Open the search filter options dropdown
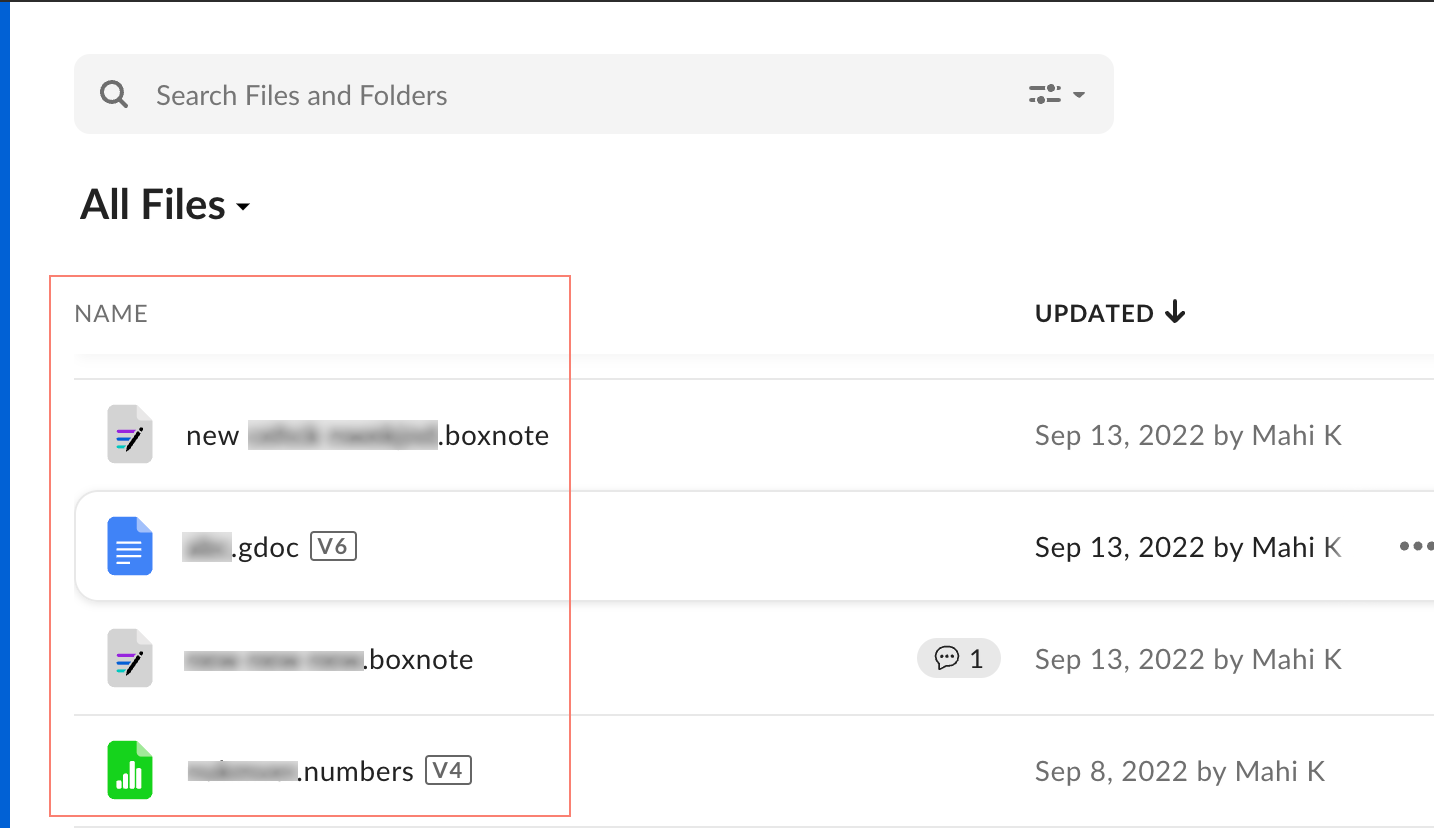Image resolution: width=1434 pixels, height=828 pixels. click(1057, 95)
